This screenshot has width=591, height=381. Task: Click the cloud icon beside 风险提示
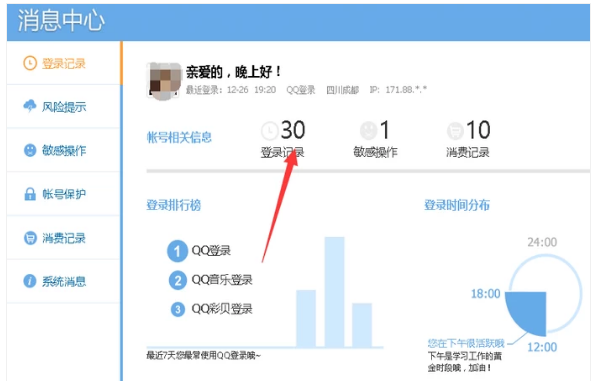pyautogui.click(x=30, y=106)
